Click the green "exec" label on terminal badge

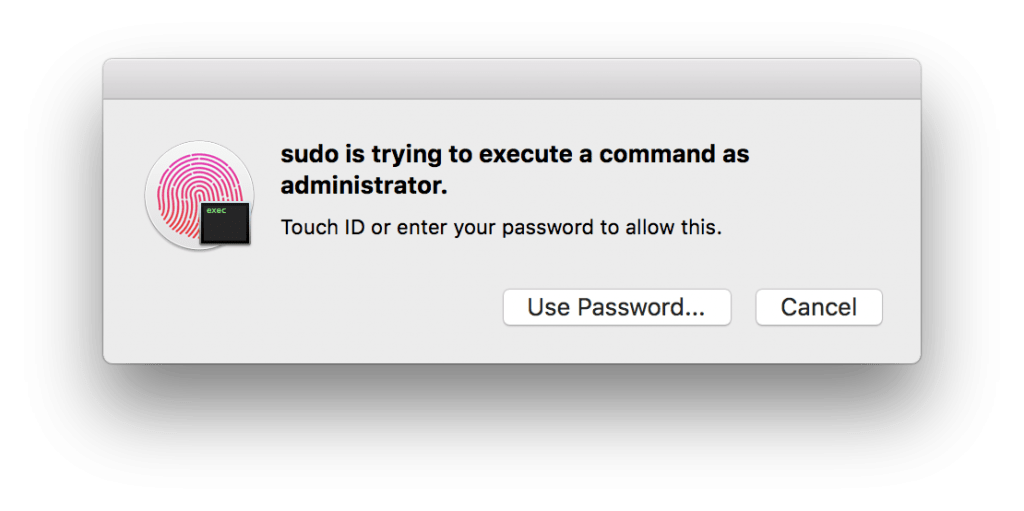click(216, 211)
